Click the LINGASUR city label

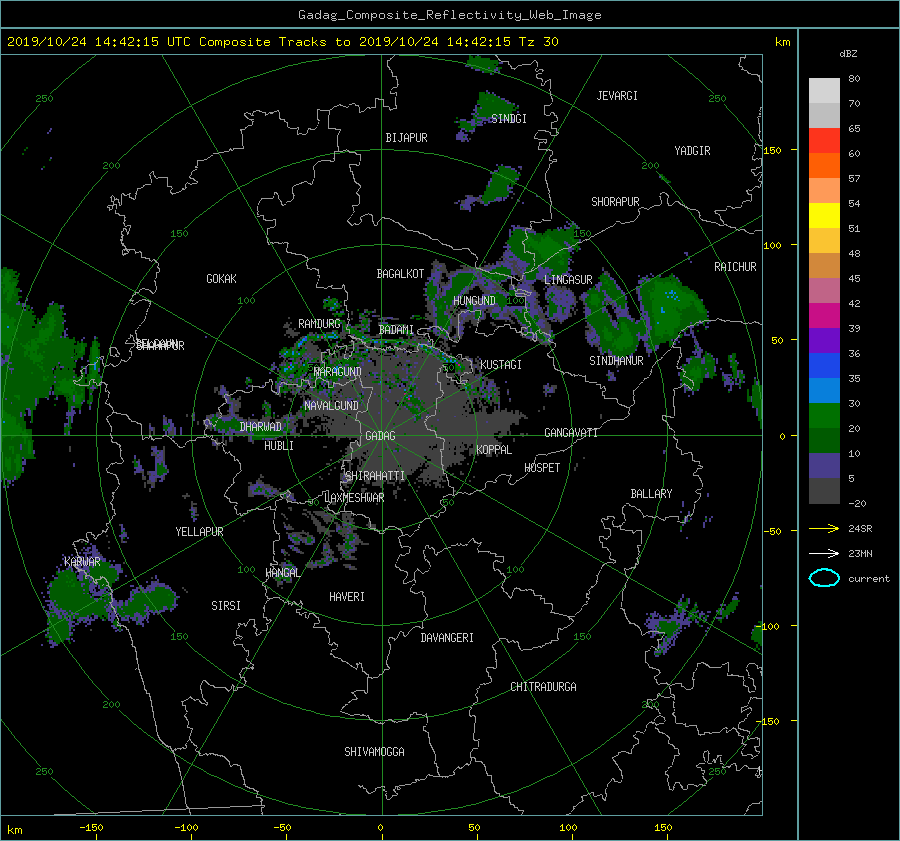point(568,280)
